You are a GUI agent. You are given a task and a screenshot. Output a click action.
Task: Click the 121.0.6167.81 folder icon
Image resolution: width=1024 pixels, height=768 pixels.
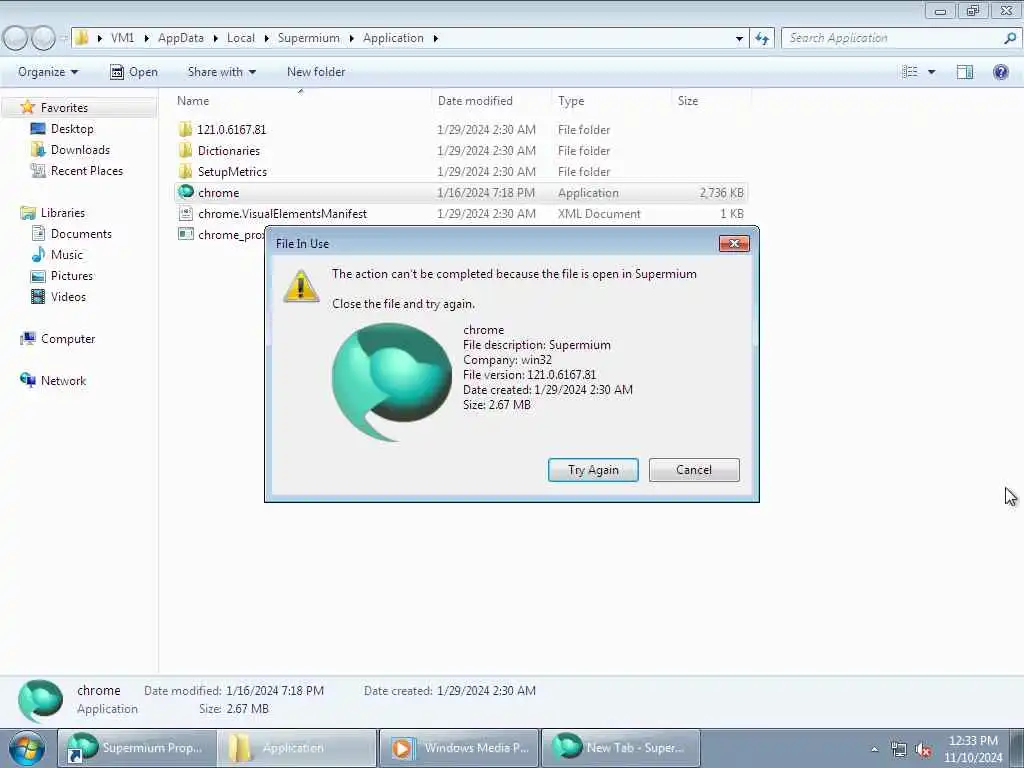pos(185,129)
